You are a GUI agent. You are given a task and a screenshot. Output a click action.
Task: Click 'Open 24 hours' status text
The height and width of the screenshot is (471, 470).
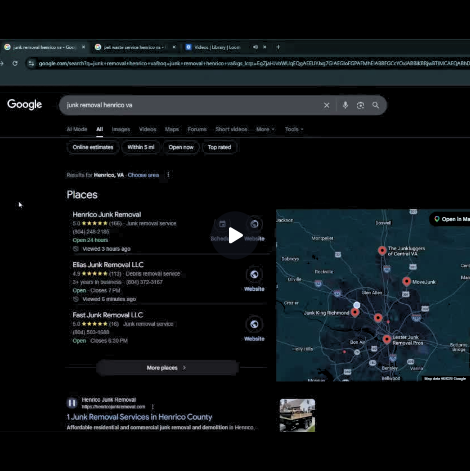coord(90,240)
